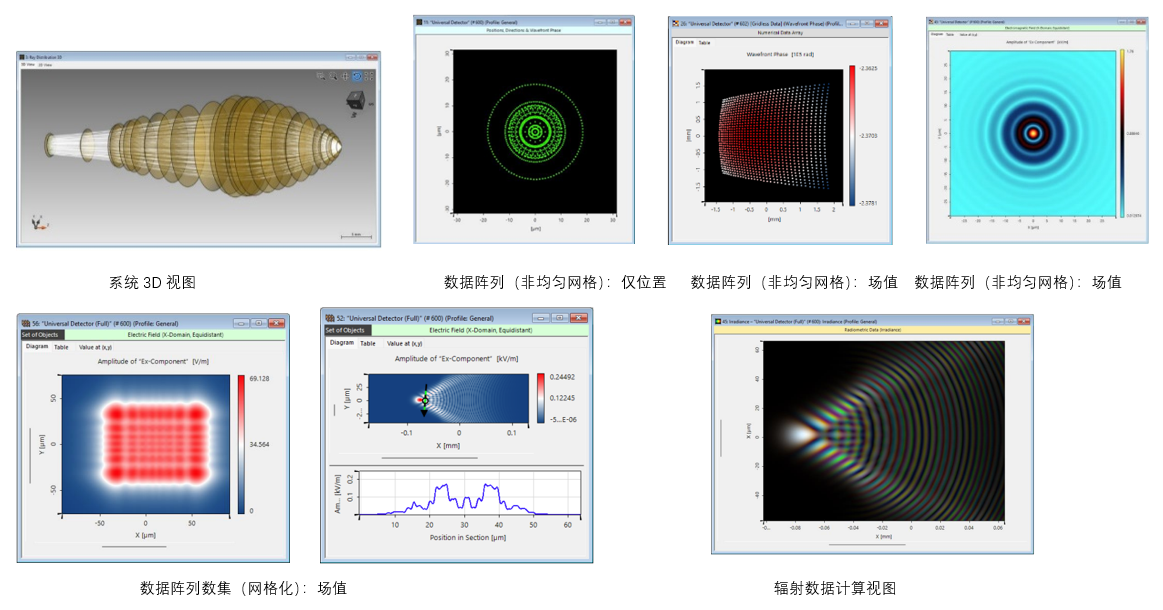Screen dimensions: 1163x610
Task: Click the red-blue color scale in window 56
Action: point(241,445)
